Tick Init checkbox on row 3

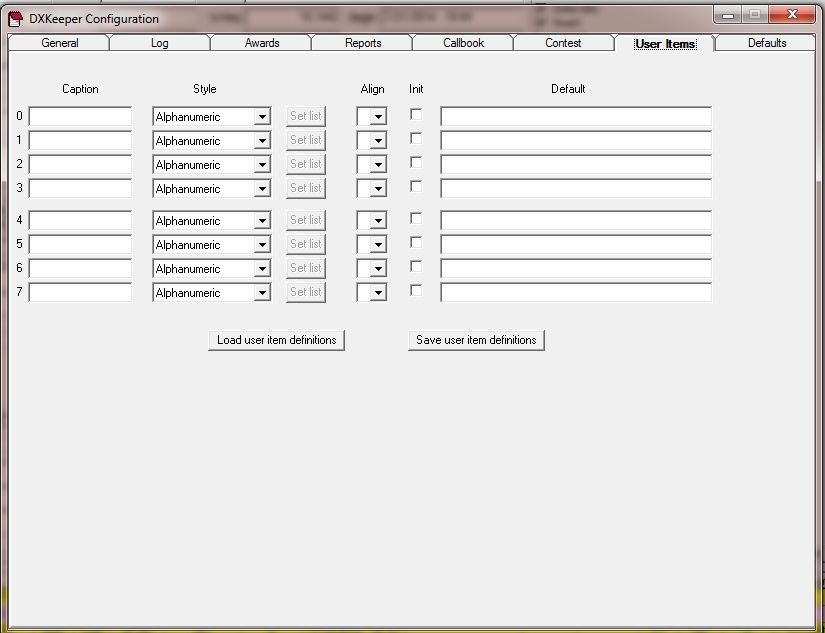coord(416,186)
